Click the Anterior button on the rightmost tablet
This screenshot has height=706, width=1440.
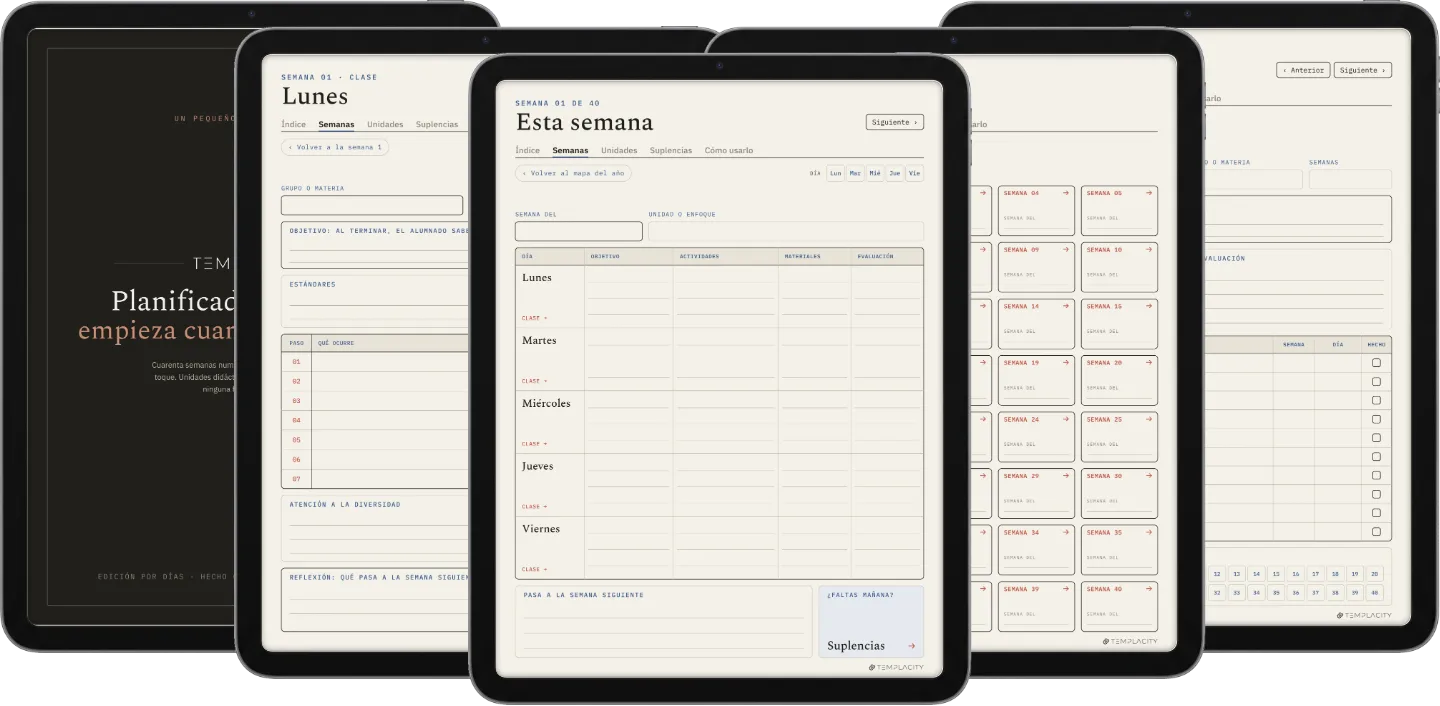coord(1303,70)
